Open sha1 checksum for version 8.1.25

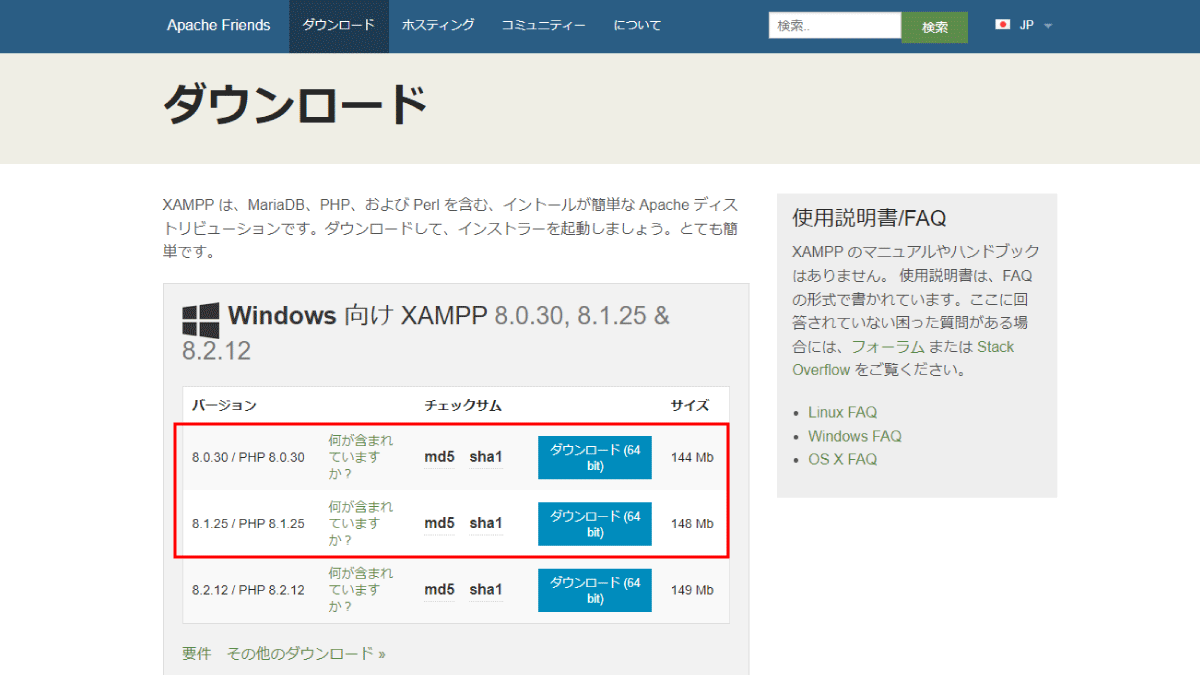(x=486, y=523)
